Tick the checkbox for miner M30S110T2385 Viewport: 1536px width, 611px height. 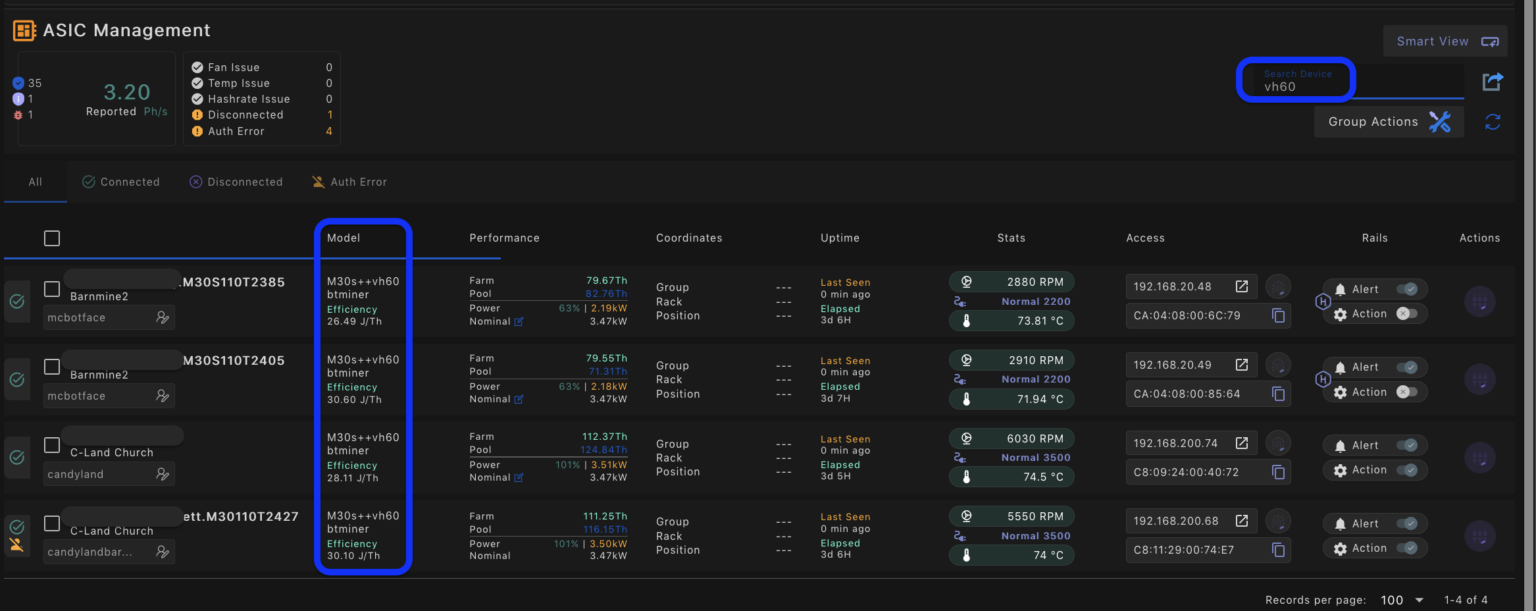(x=52, y=289)
